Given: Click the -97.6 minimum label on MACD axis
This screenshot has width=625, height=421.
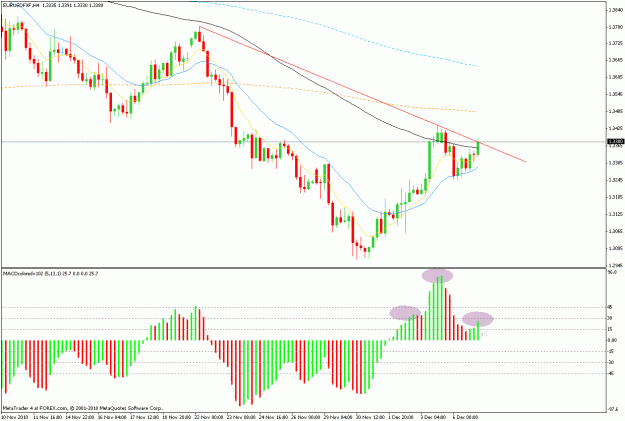Looking at the screenshot, I should 613,409.
